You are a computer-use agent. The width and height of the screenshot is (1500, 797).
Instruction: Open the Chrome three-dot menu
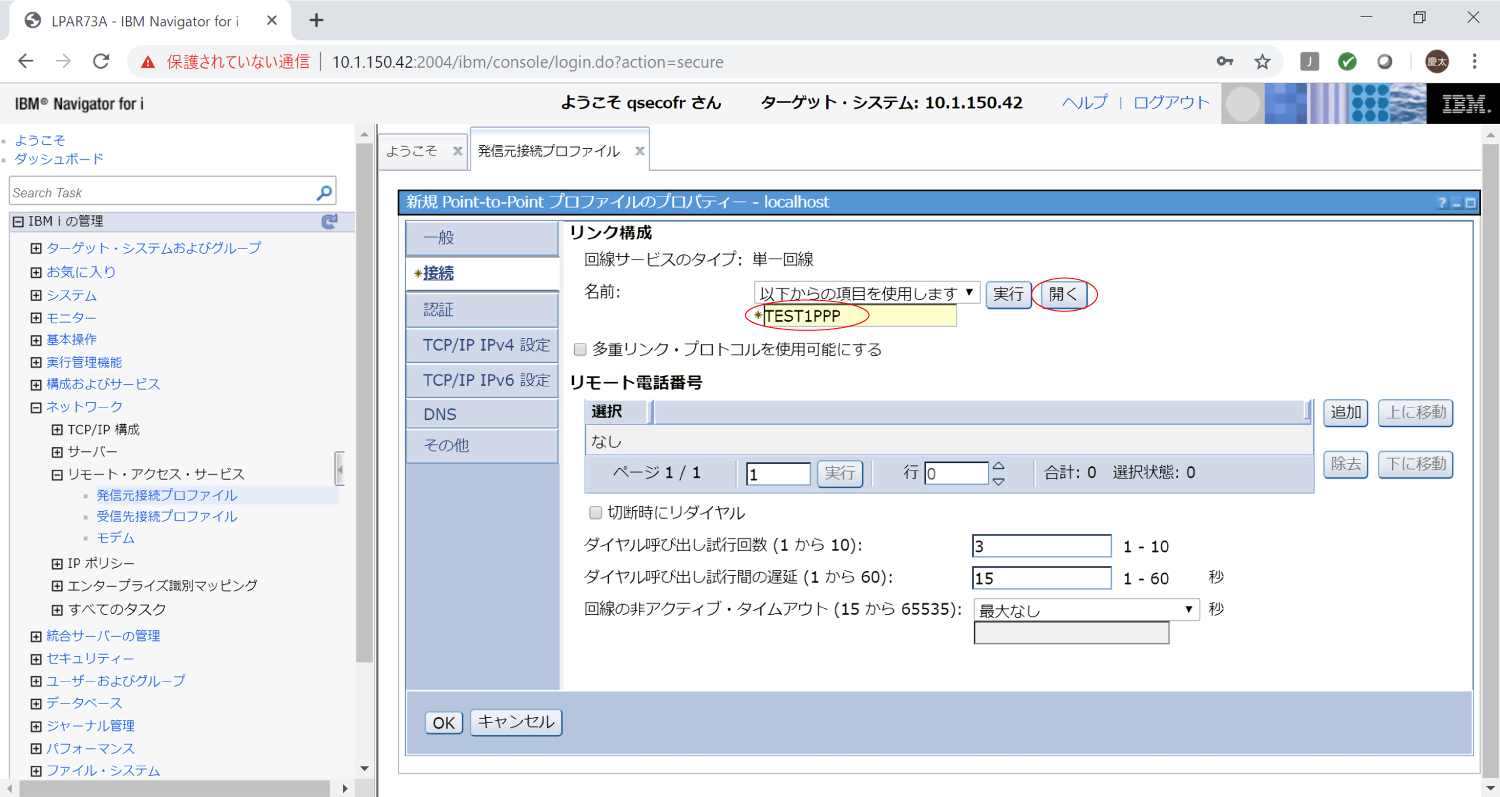[x=1475, y=61]
